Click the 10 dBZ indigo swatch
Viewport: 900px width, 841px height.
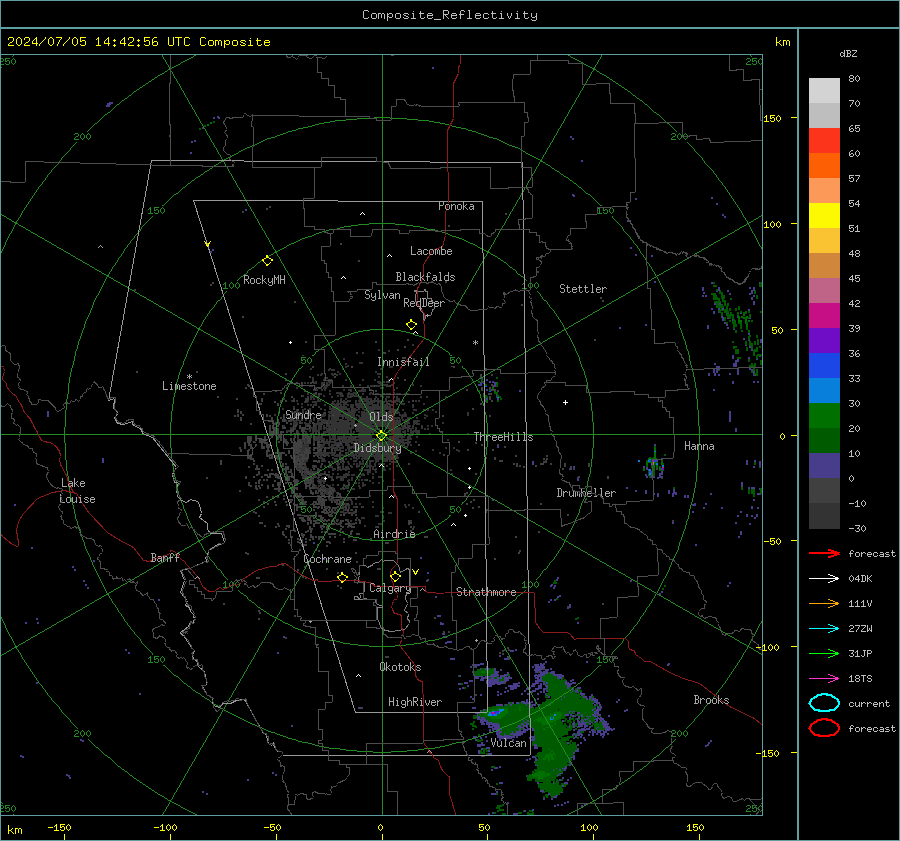tap(824, 466)
